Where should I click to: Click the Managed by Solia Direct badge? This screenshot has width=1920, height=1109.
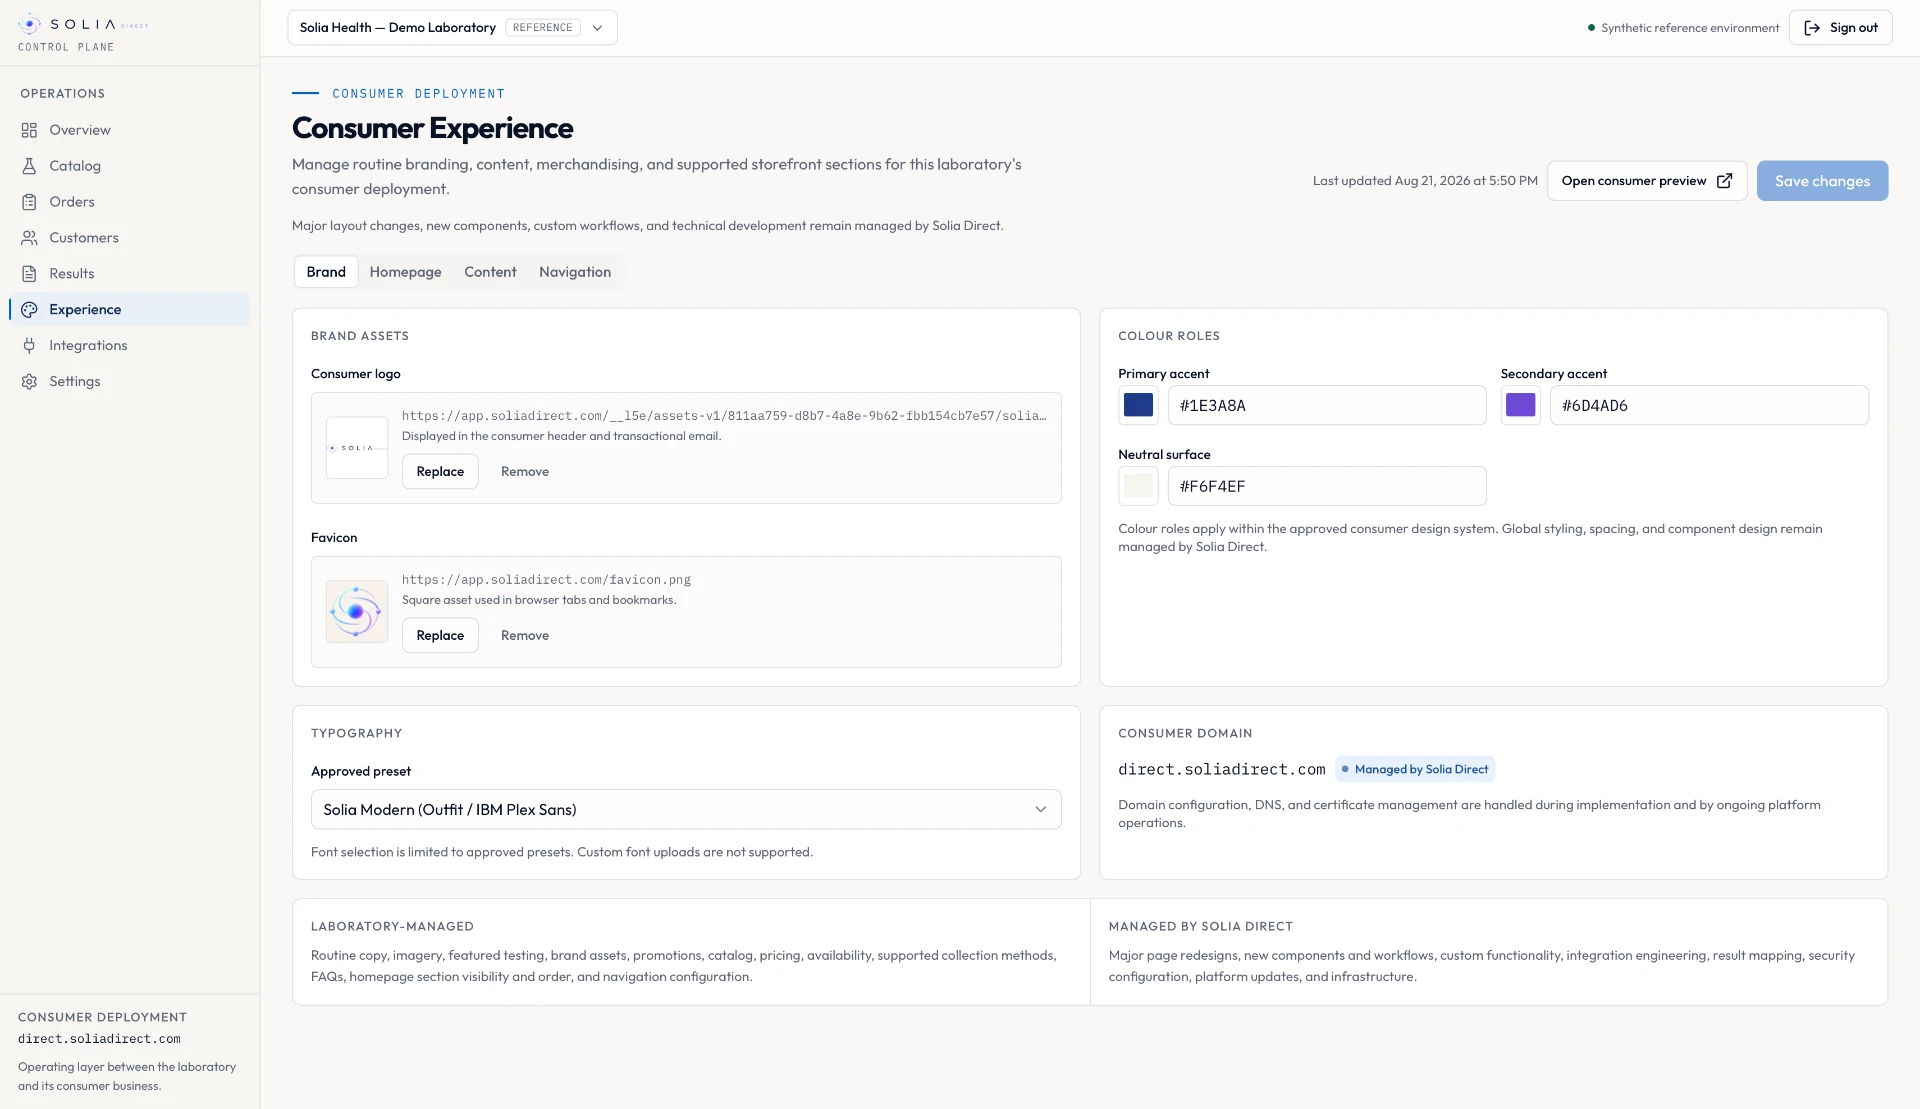click(1415, 770)
